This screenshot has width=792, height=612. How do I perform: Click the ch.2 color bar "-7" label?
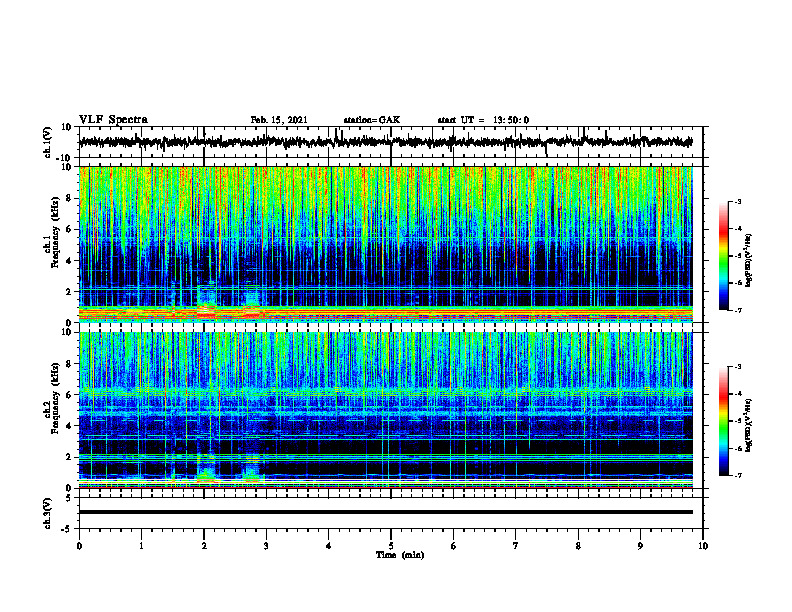click(x=738, y=476)
